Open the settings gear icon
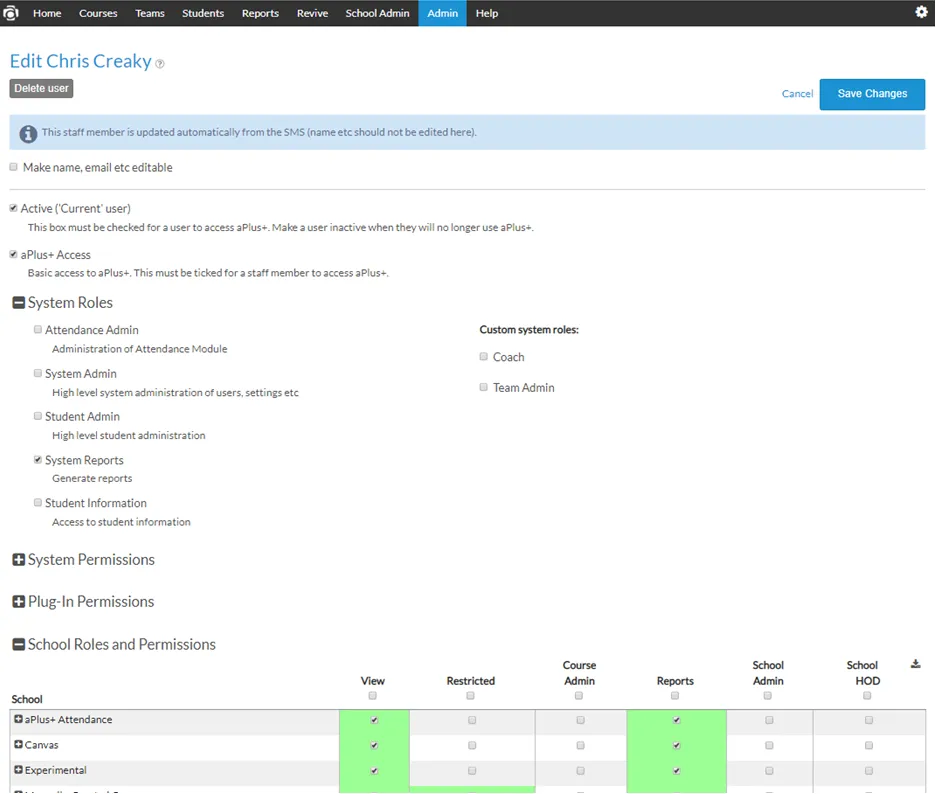The width and height of the screenshot is (936, 794). [x=921, y=12]
